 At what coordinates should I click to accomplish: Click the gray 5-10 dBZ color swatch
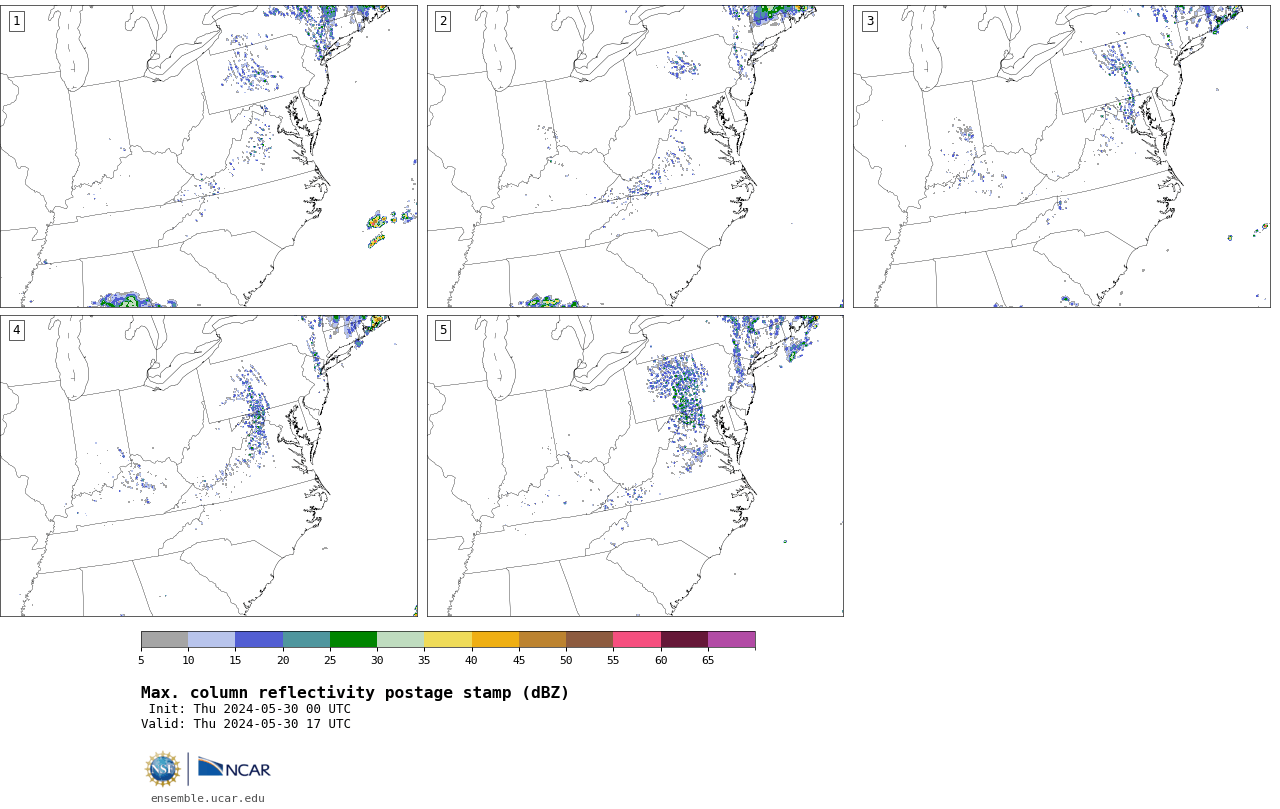coord(164,640)
